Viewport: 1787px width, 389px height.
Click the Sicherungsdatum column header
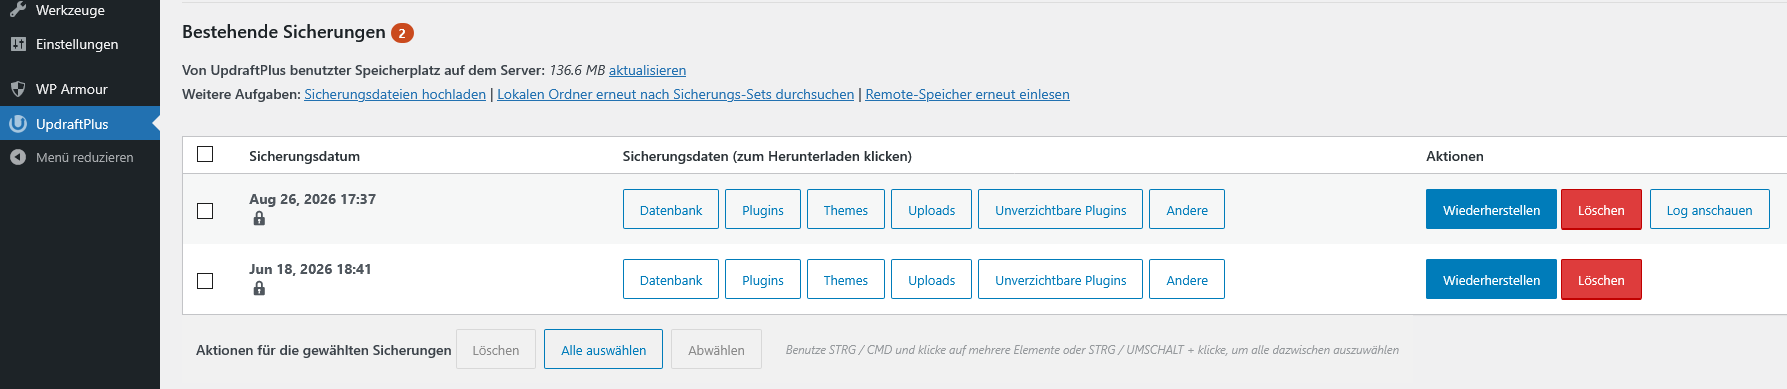[x=304, y=156]
